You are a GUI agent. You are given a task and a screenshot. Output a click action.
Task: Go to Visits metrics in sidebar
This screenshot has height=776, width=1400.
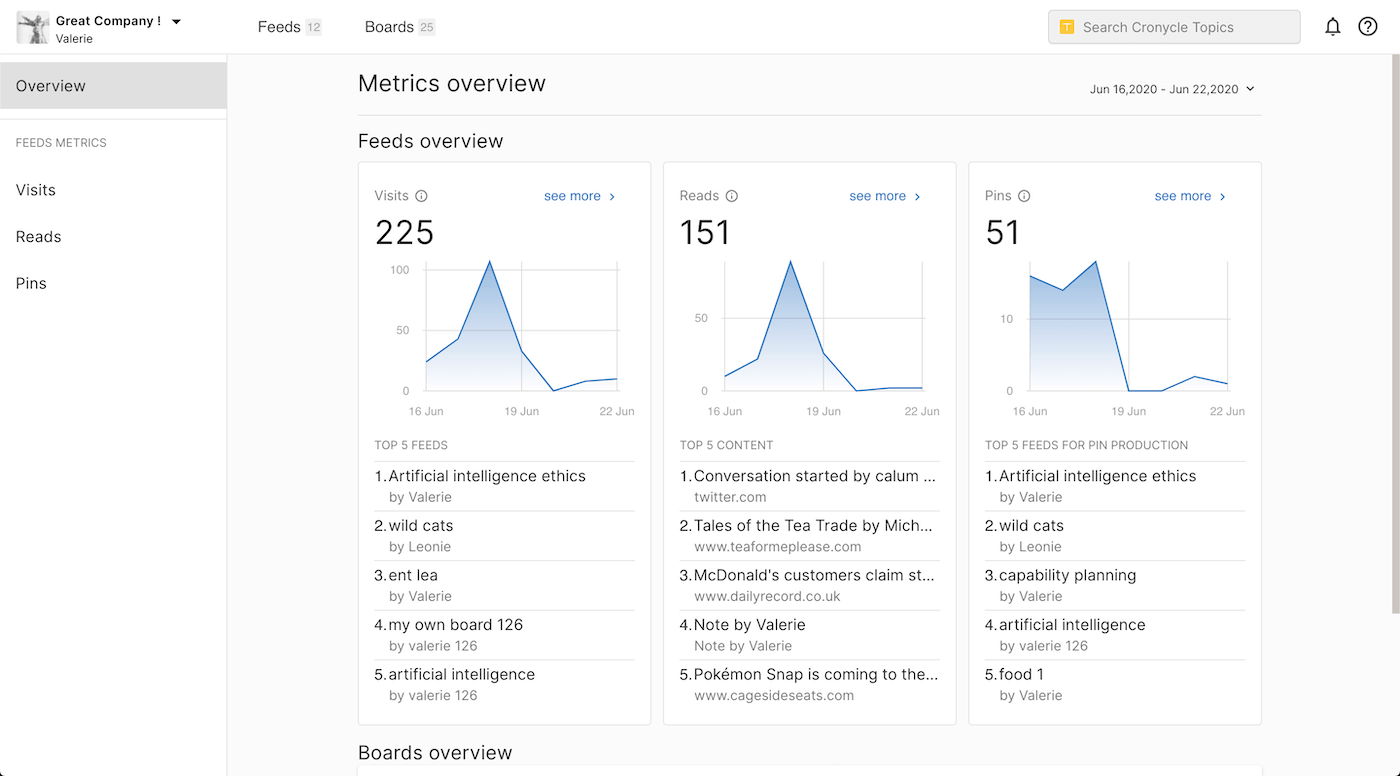[36, 190]
